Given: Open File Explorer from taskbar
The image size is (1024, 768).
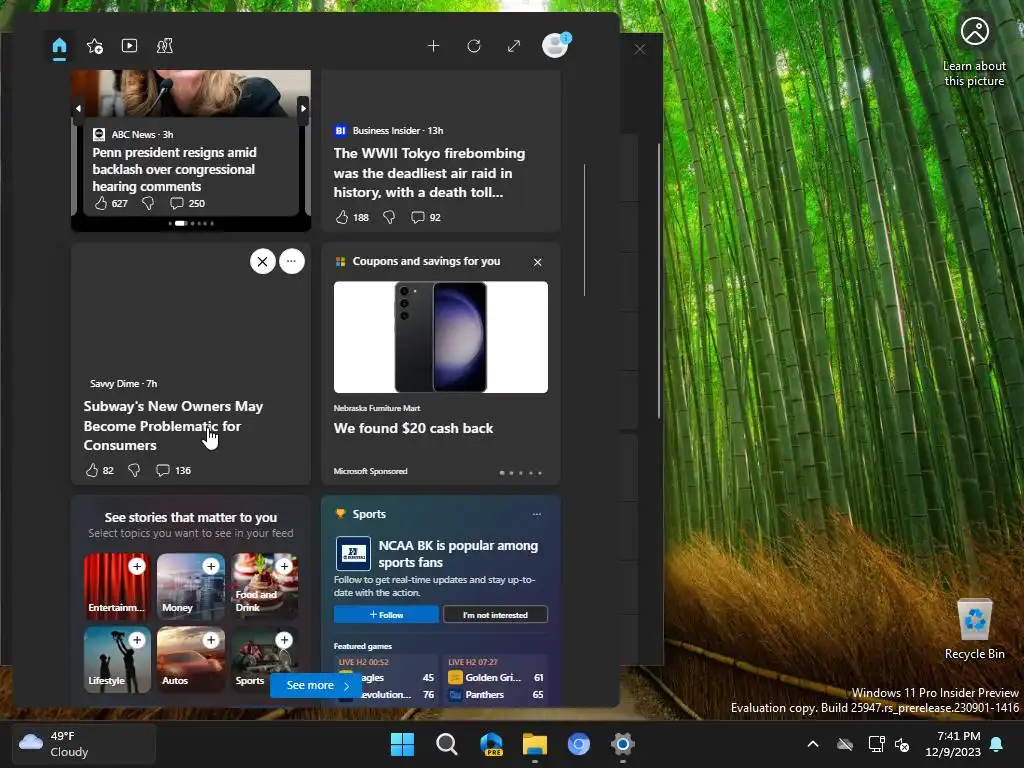Looking at the screenshot, I should point(535,744).
